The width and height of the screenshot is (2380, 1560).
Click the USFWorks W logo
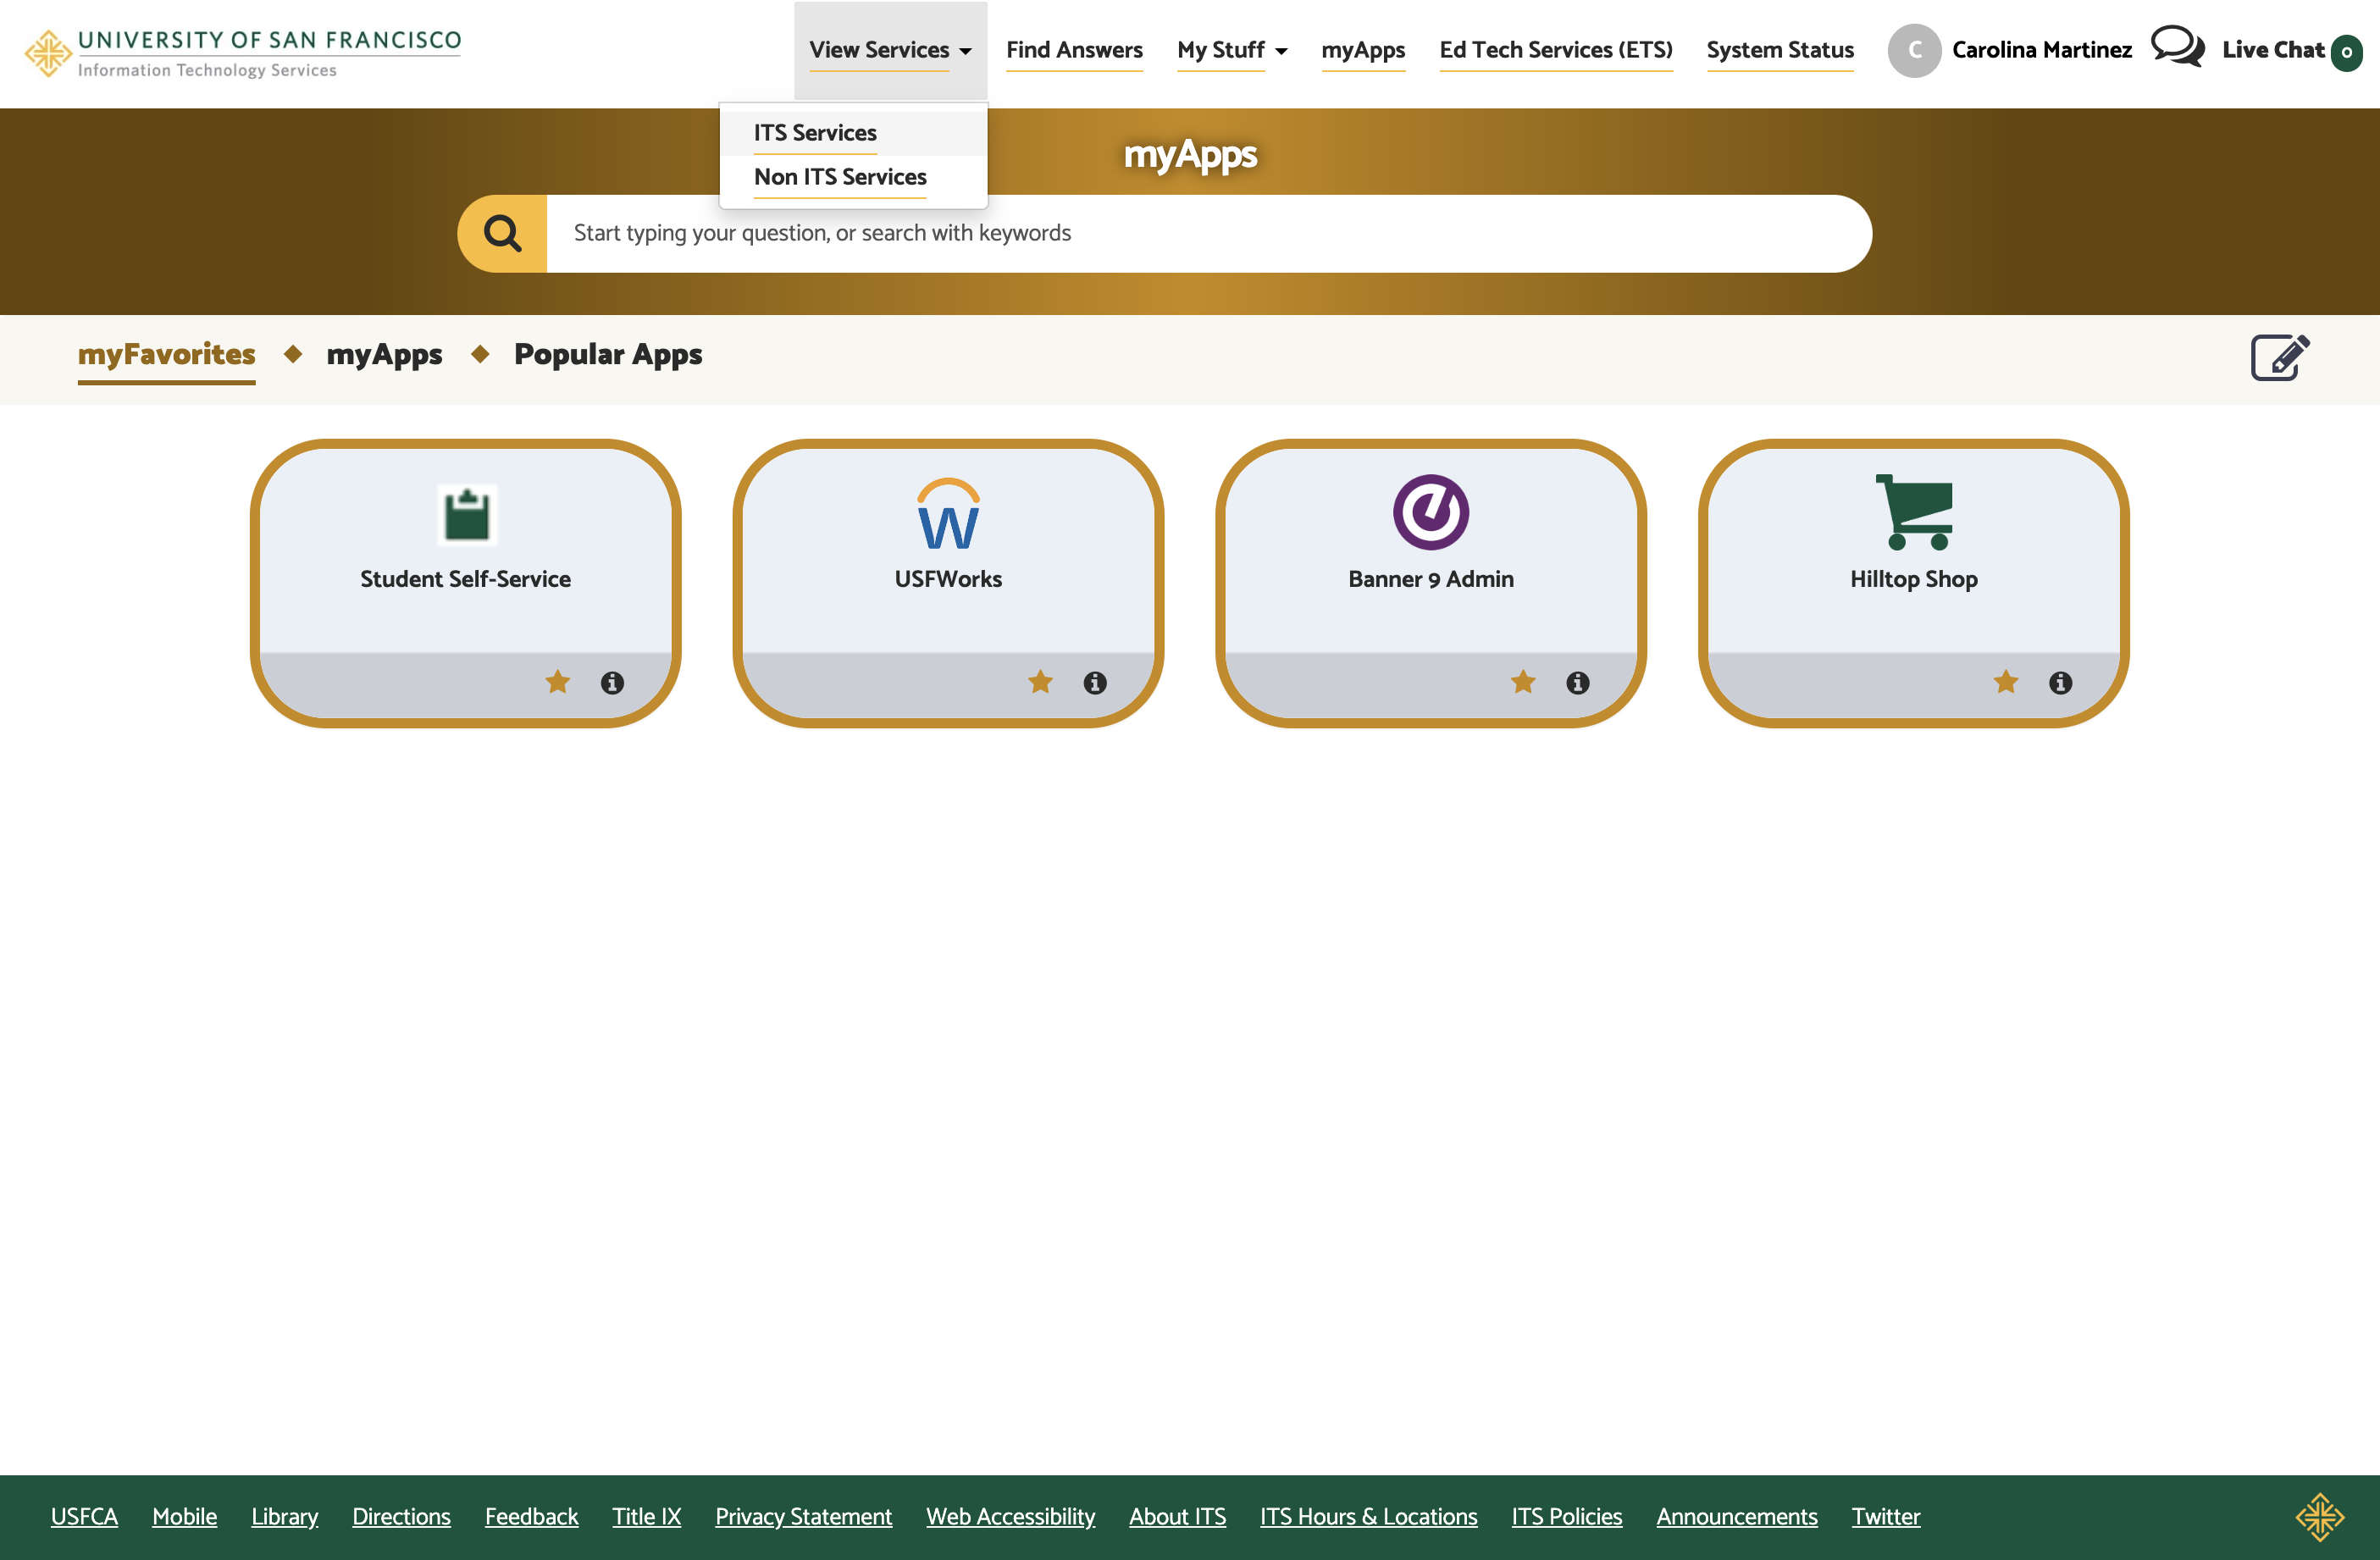(948, 514)
